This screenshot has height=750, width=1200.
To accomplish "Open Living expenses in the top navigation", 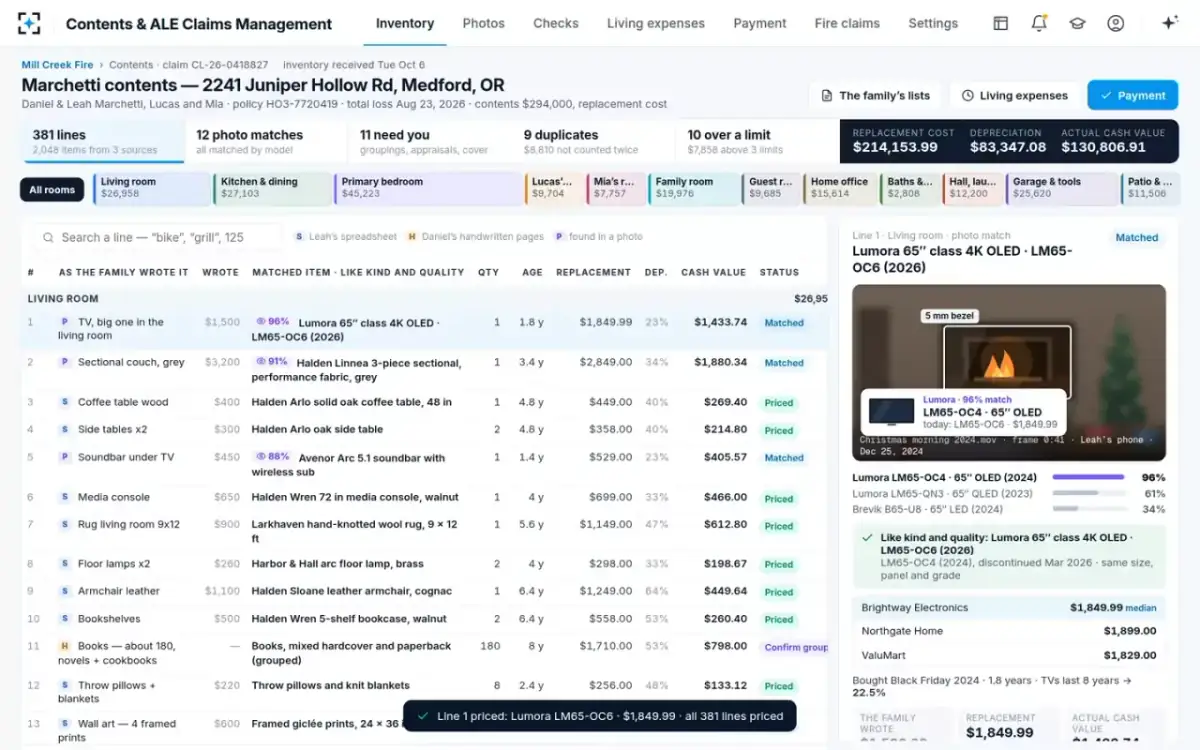I will (x=656, y=23).
